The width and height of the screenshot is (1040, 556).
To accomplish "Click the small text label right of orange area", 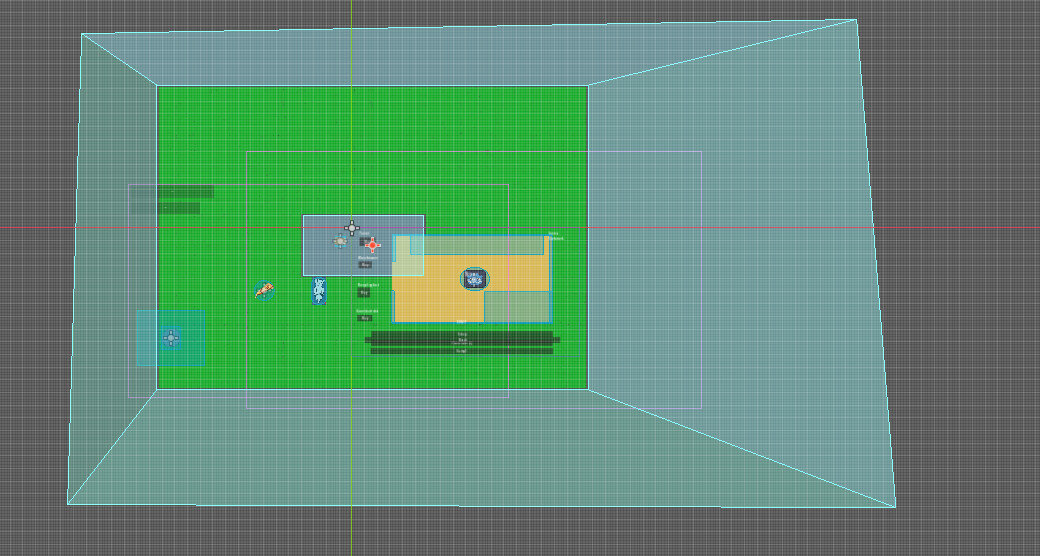I will click(554, 237).
